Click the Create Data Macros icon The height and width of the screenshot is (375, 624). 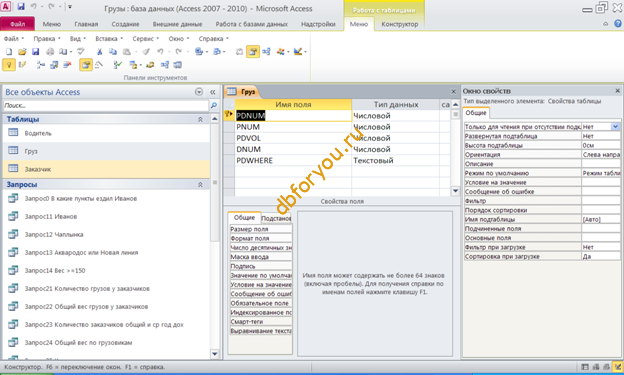click(133, 65)
